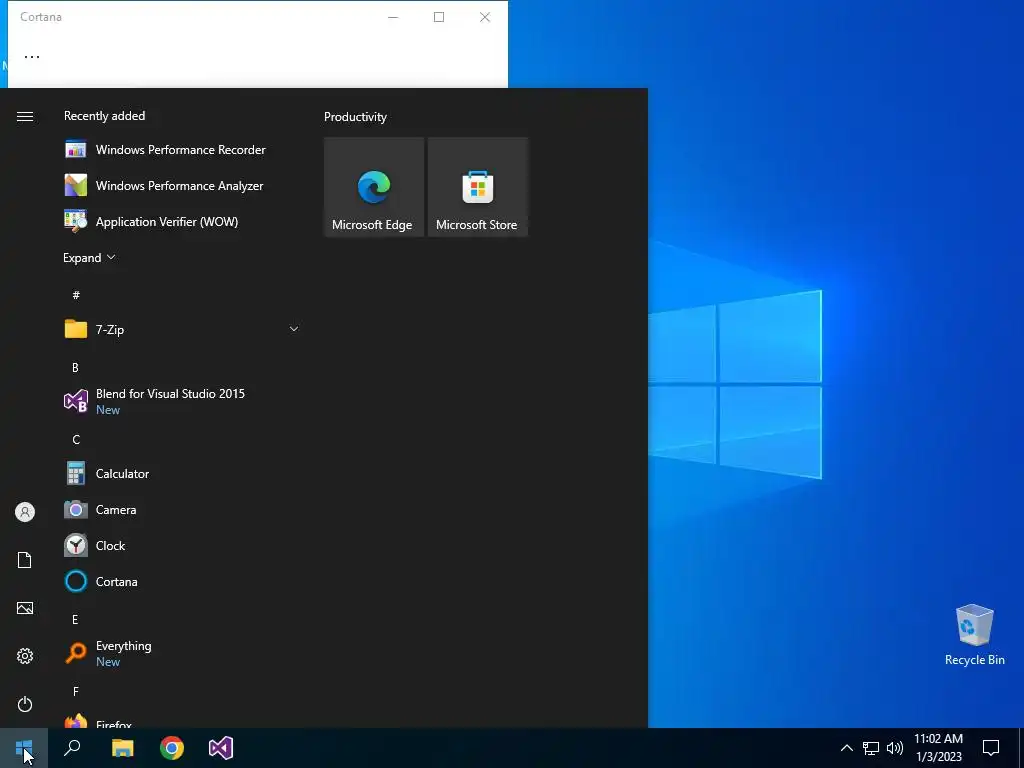Viewport: 1024px width, 768px height.
Task: Open Application Verifier (WOW)
Action: (182, 221)
